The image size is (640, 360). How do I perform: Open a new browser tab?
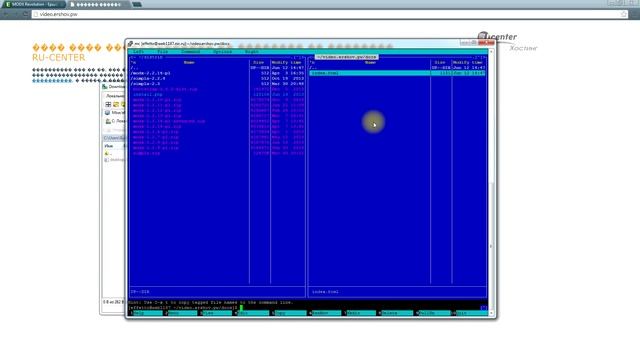137,4
